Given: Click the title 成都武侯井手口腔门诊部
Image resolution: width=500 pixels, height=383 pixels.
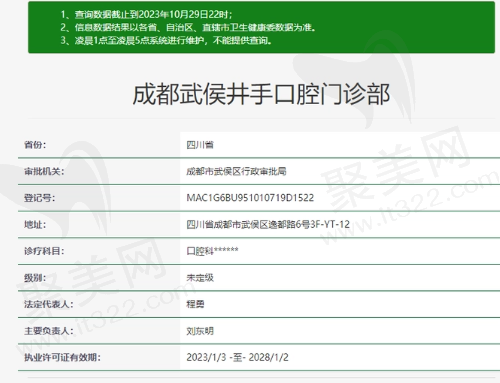Looking at the screenshot, I should tap(261, 94).
